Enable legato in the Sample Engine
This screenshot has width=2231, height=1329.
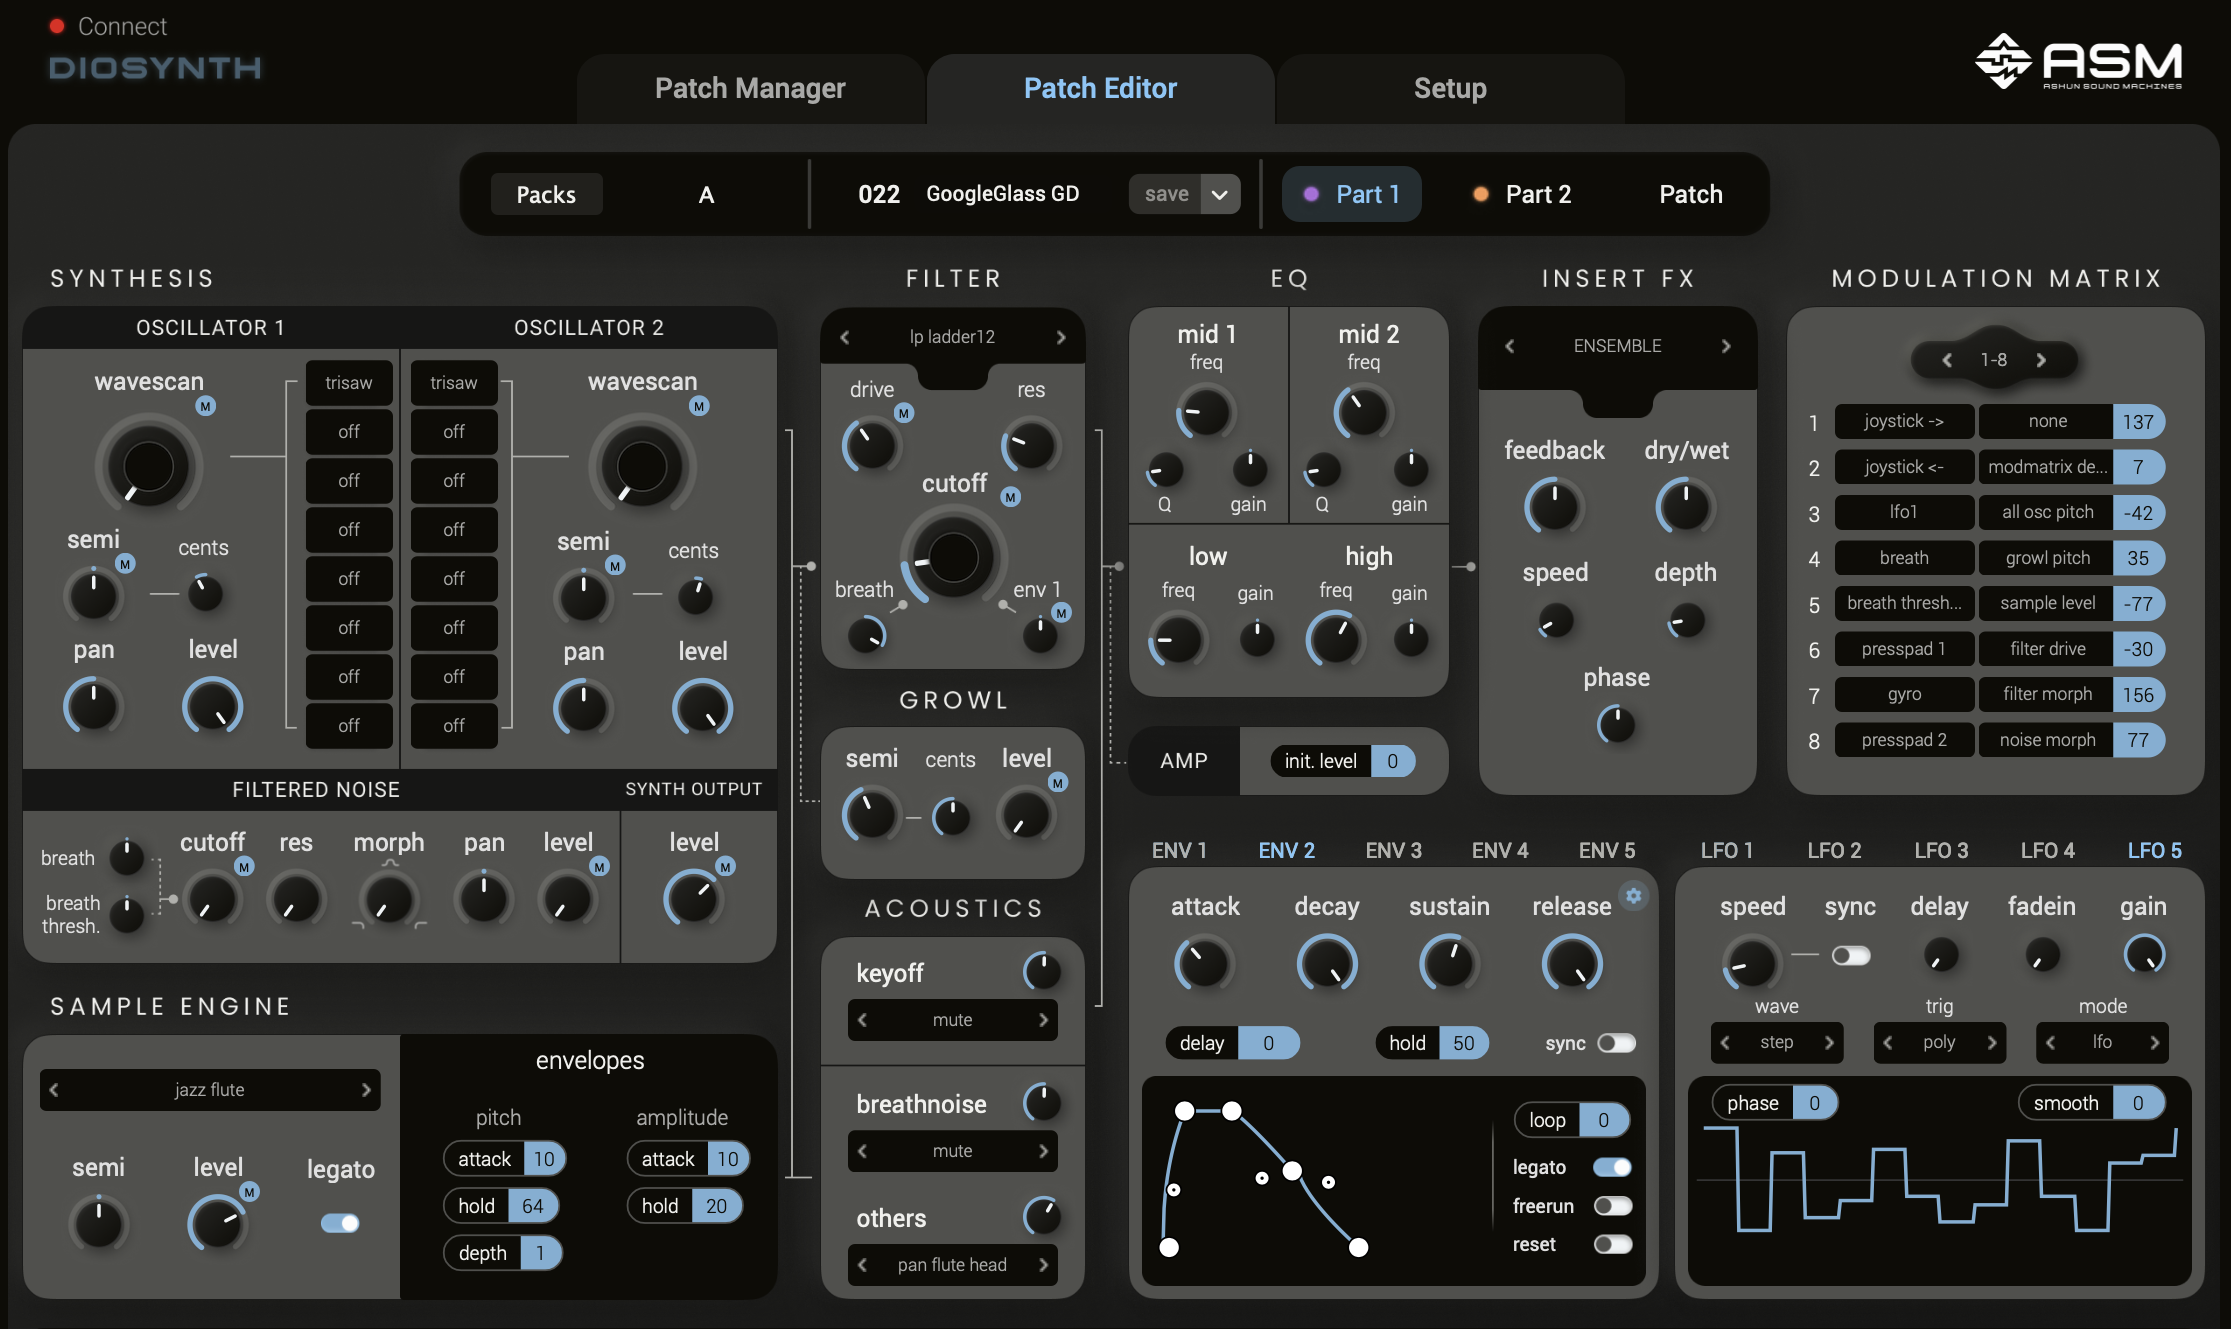click(x=340, y=1223)
